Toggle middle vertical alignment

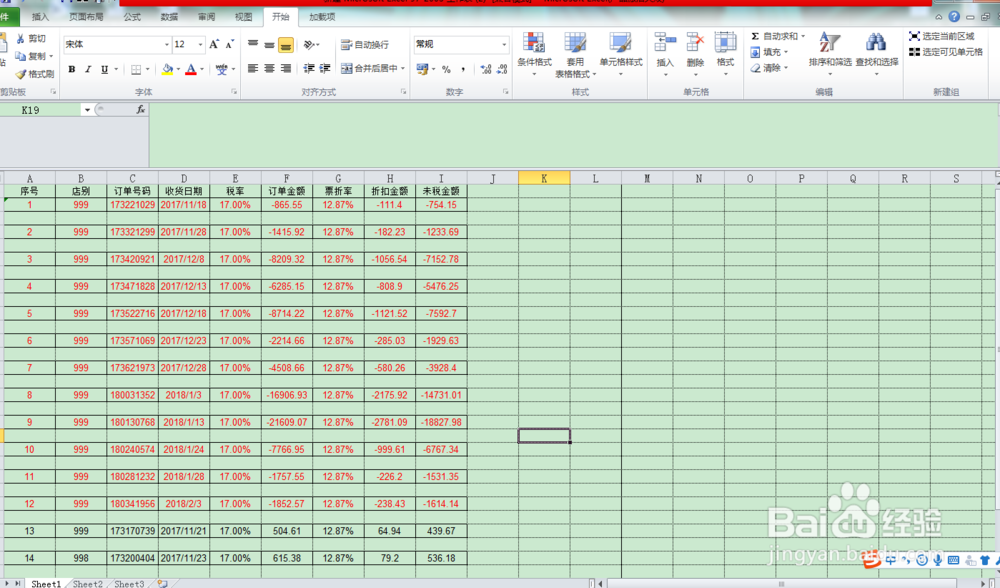pyautogui.click(x=270, y=45)
